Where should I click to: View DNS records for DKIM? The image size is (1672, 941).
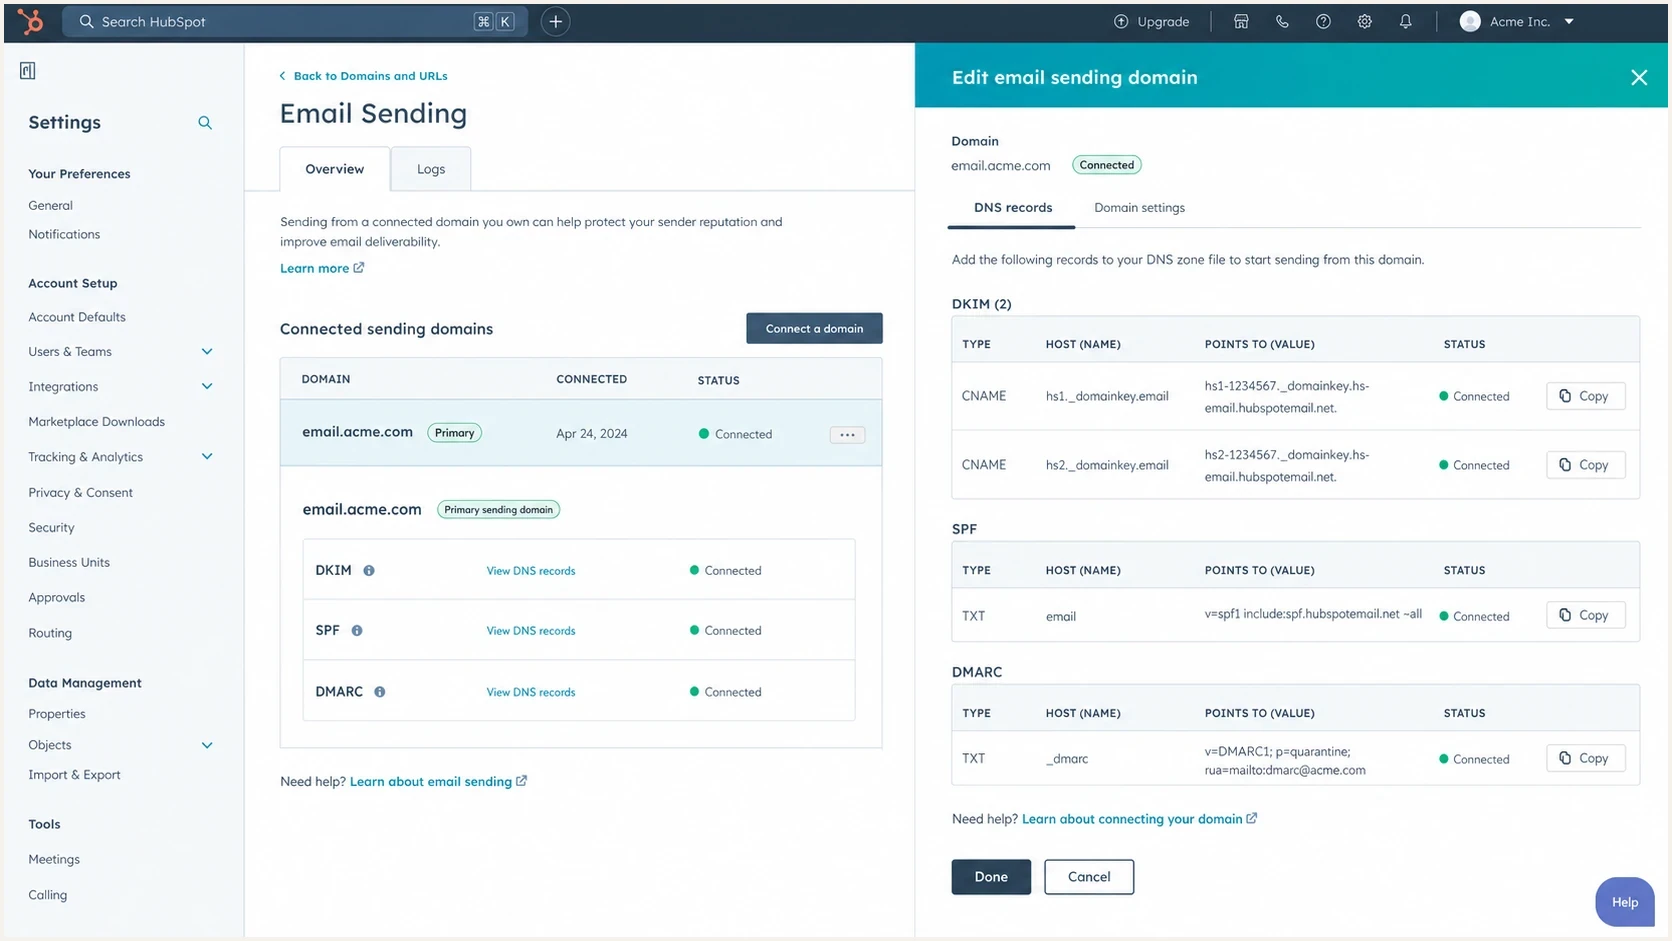[x=531, y=571]
